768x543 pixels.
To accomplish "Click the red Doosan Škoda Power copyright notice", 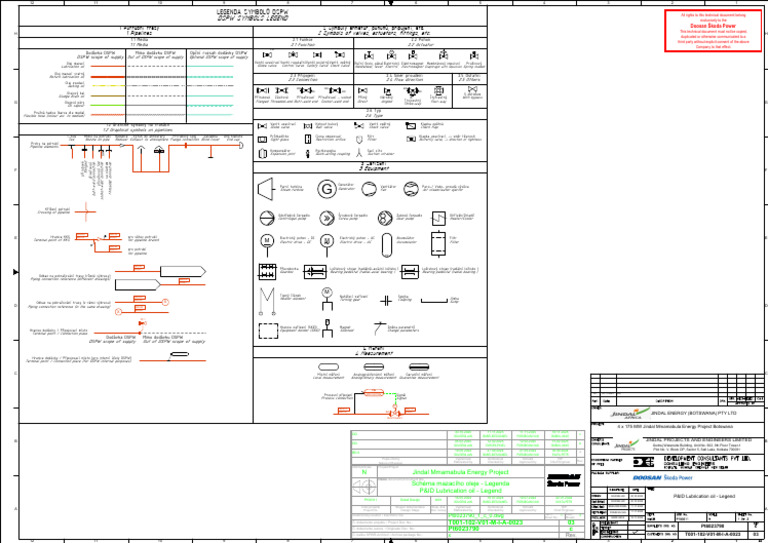I will tap(713, 30).
